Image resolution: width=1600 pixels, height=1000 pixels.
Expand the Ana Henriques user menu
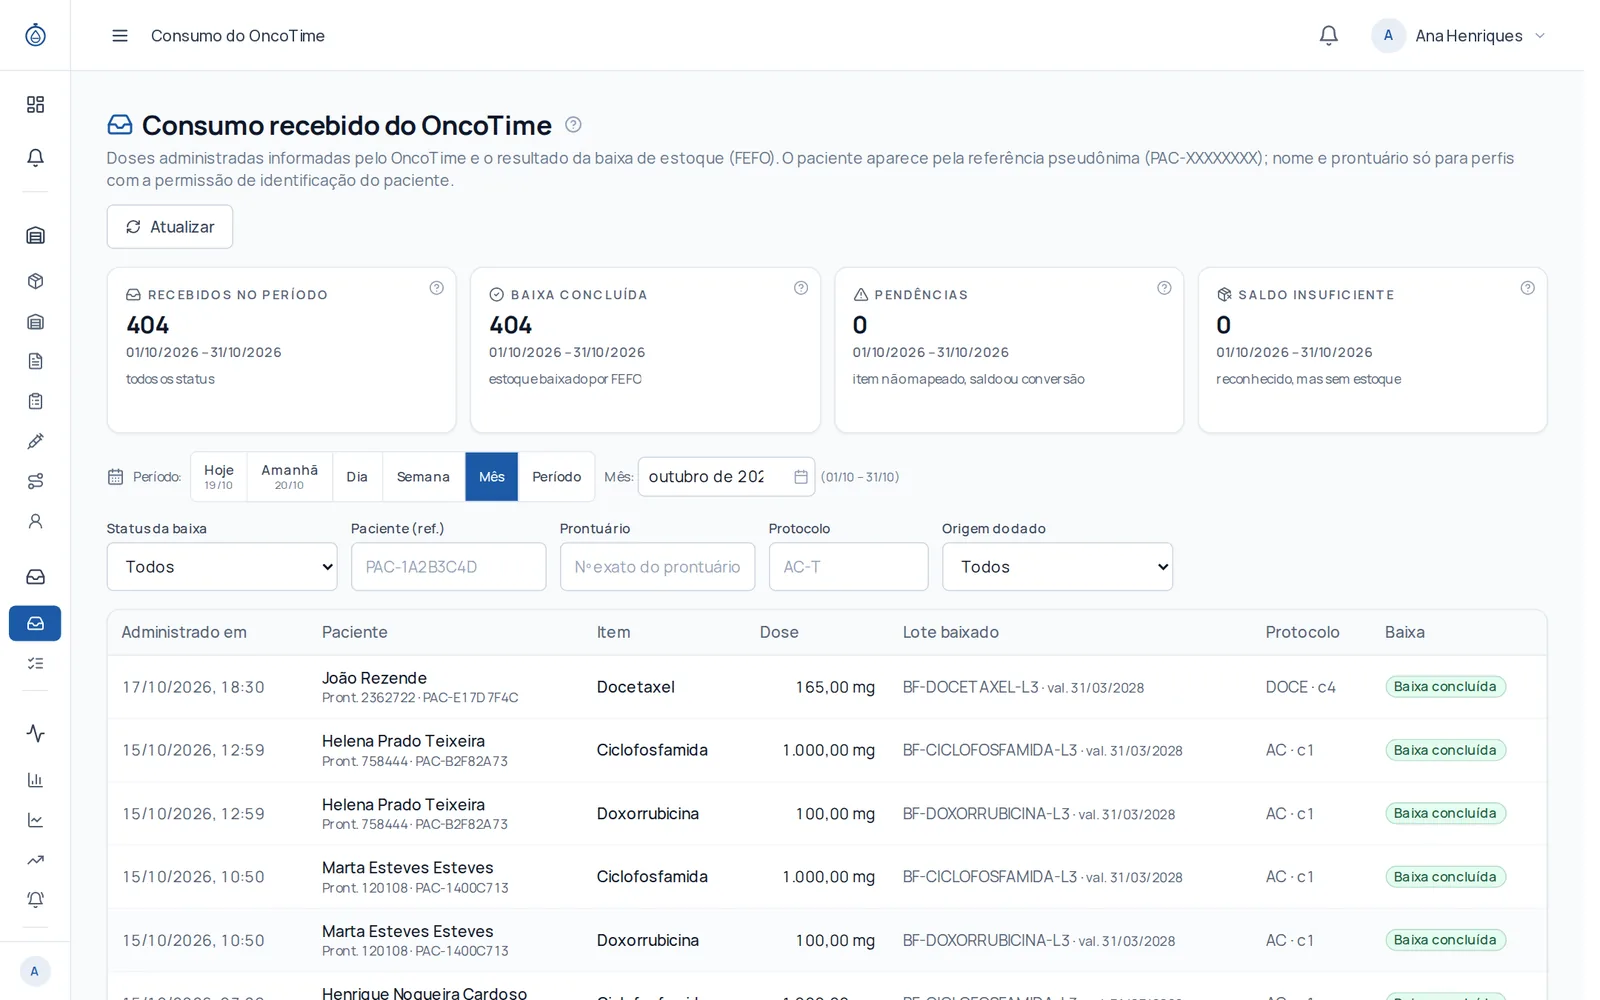tap(1460, 35)
